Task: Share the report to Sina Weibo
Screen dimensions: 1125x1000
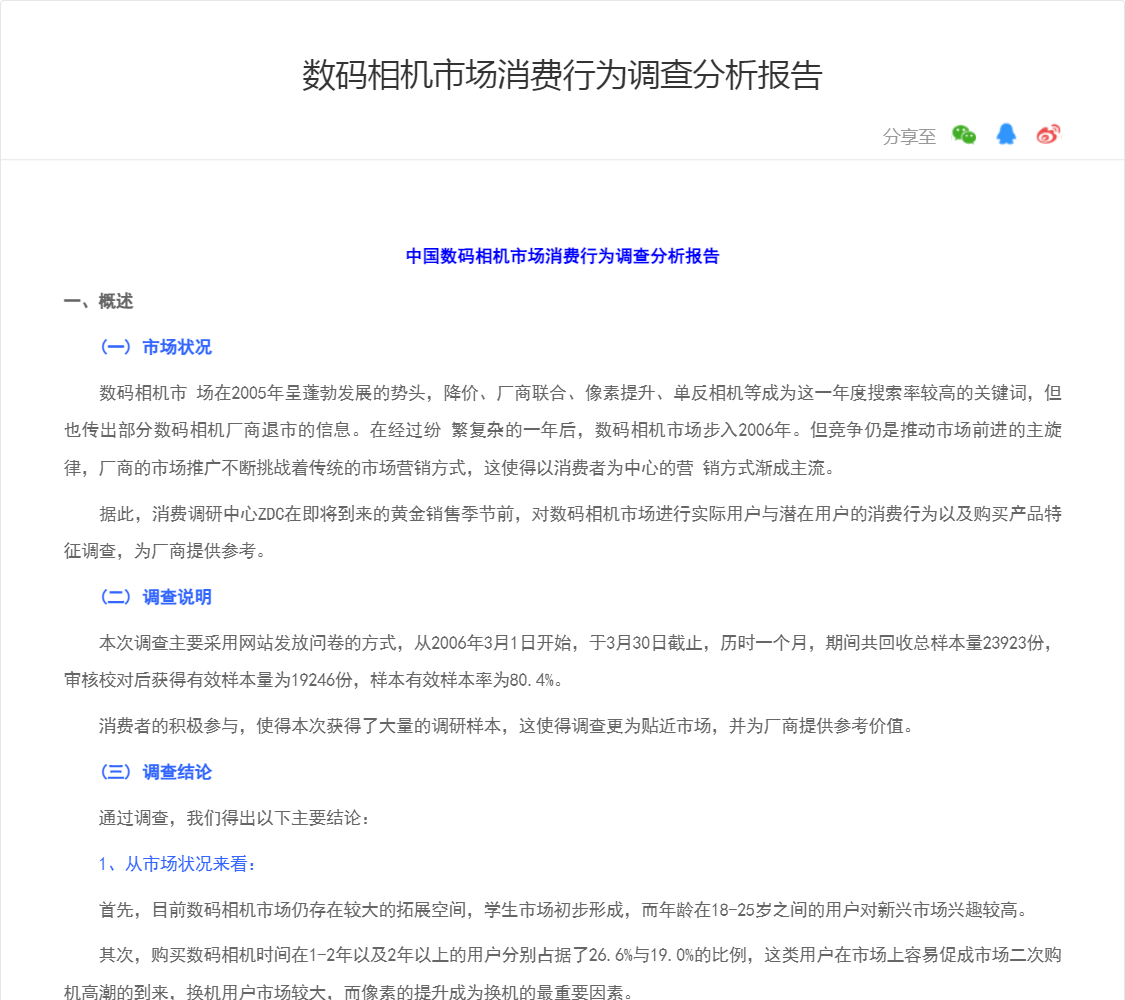Action: (x=1048, y=134)
